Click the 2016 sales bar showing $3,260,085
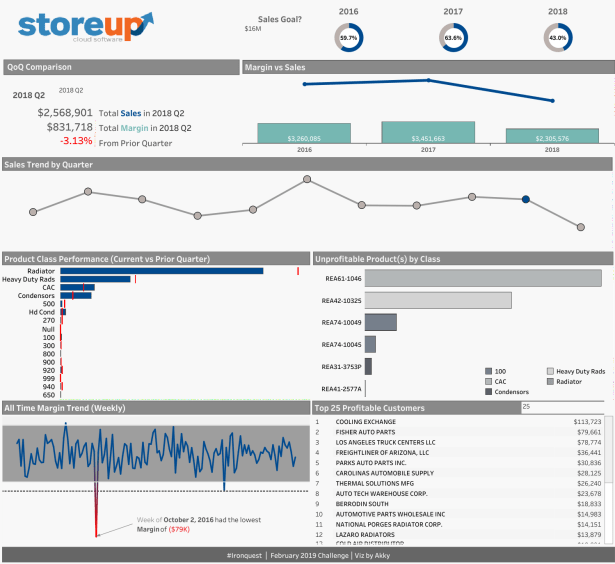The width and height of the screenshot is (615, 564). (304, 135)
